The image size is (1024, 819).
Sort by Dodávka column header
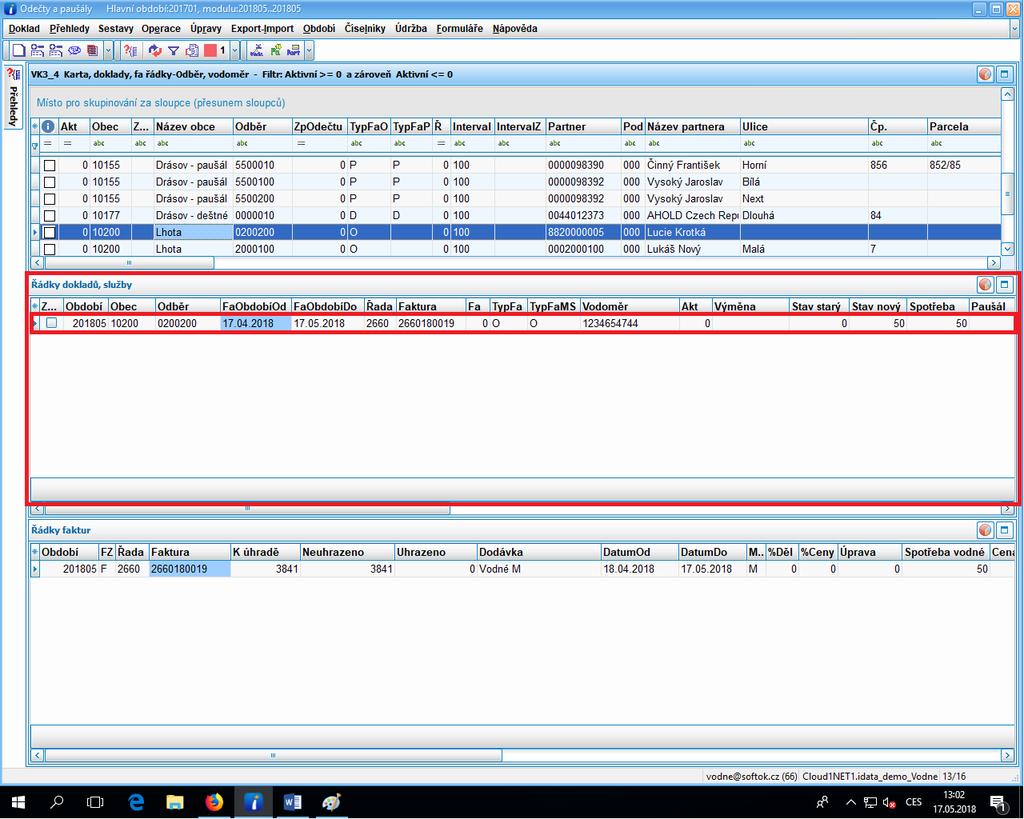(539, 552)
